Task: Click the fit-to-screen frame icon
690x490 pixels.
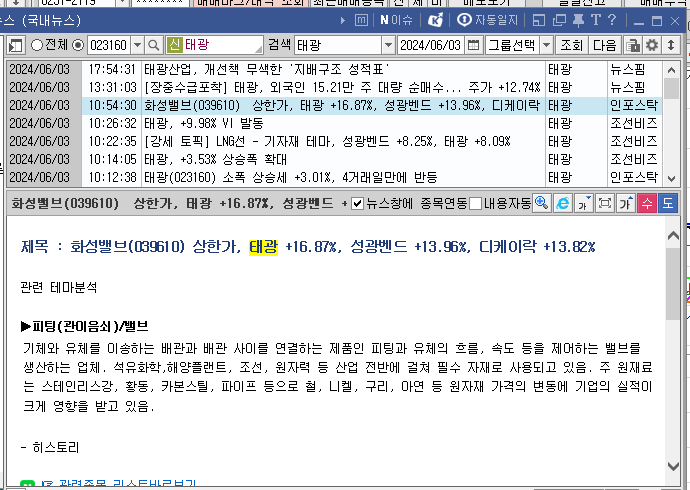Action: (x=605, y=203)
